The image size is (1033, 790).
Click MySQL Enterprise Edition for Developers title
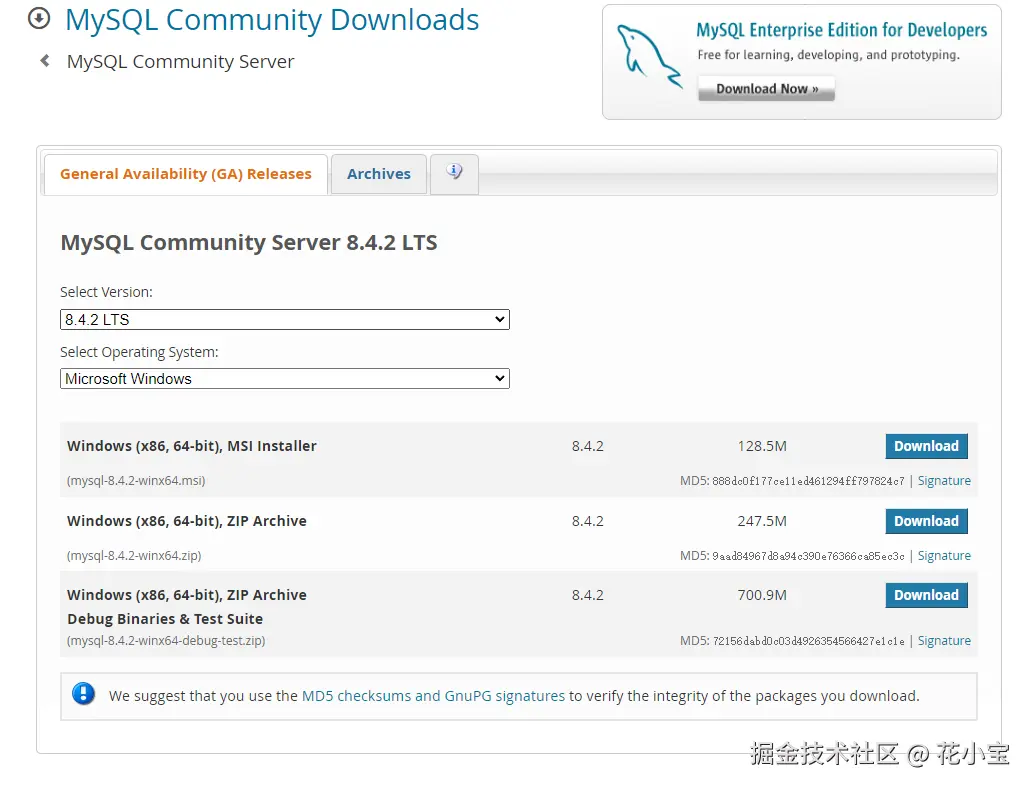coord(841,30)
